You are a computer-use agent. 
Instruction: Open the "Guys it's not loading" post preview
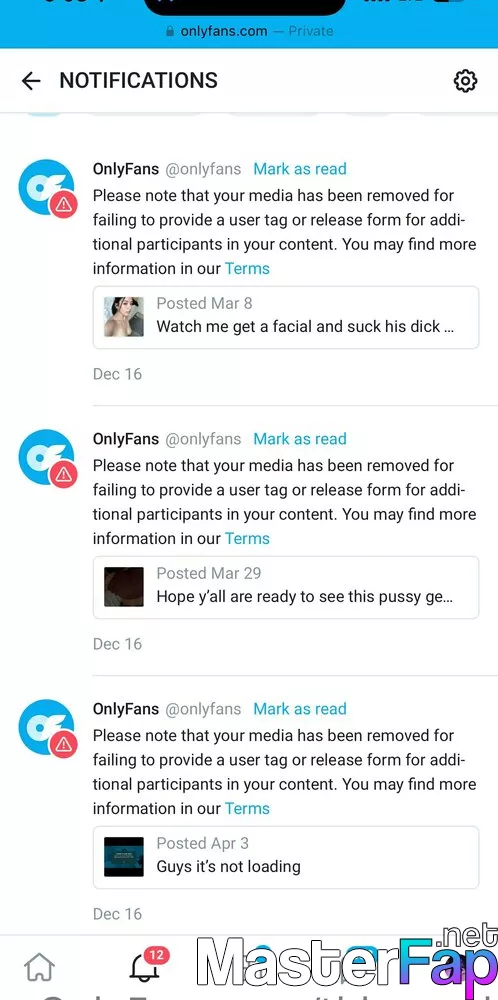pyautogui.click(x=286, y=857)
